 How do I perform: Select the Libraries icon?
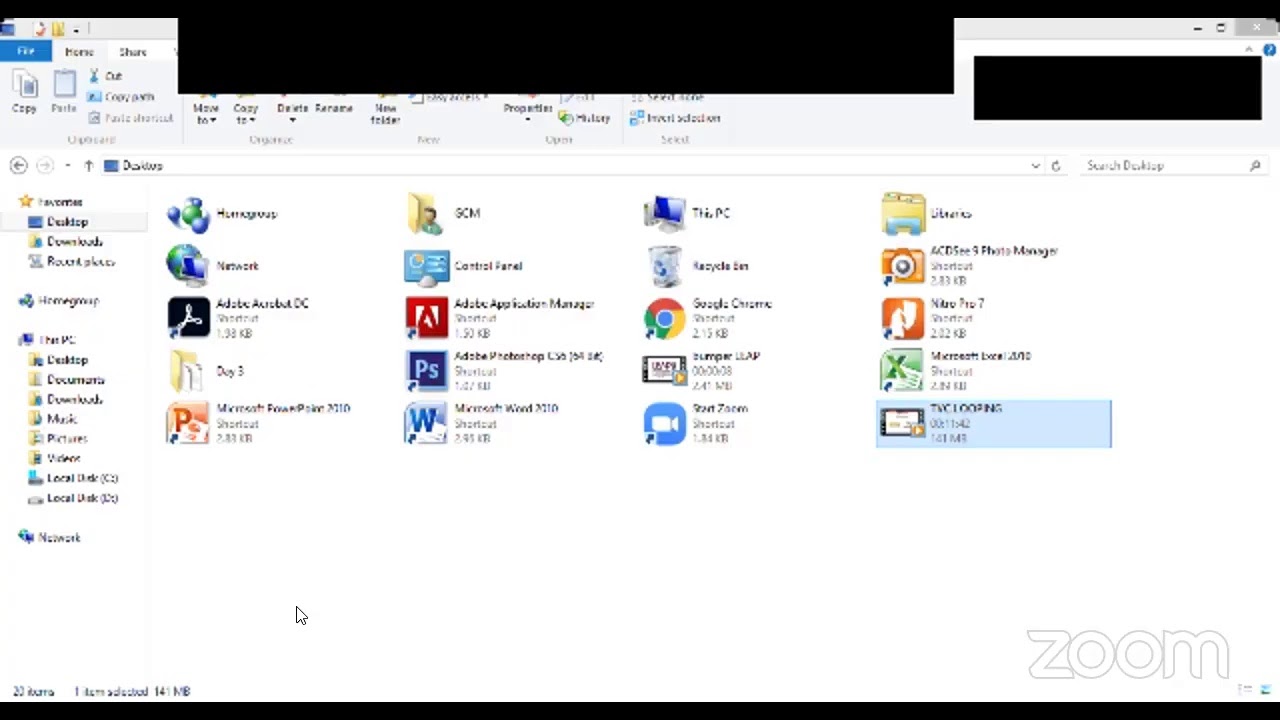point(926,213)
